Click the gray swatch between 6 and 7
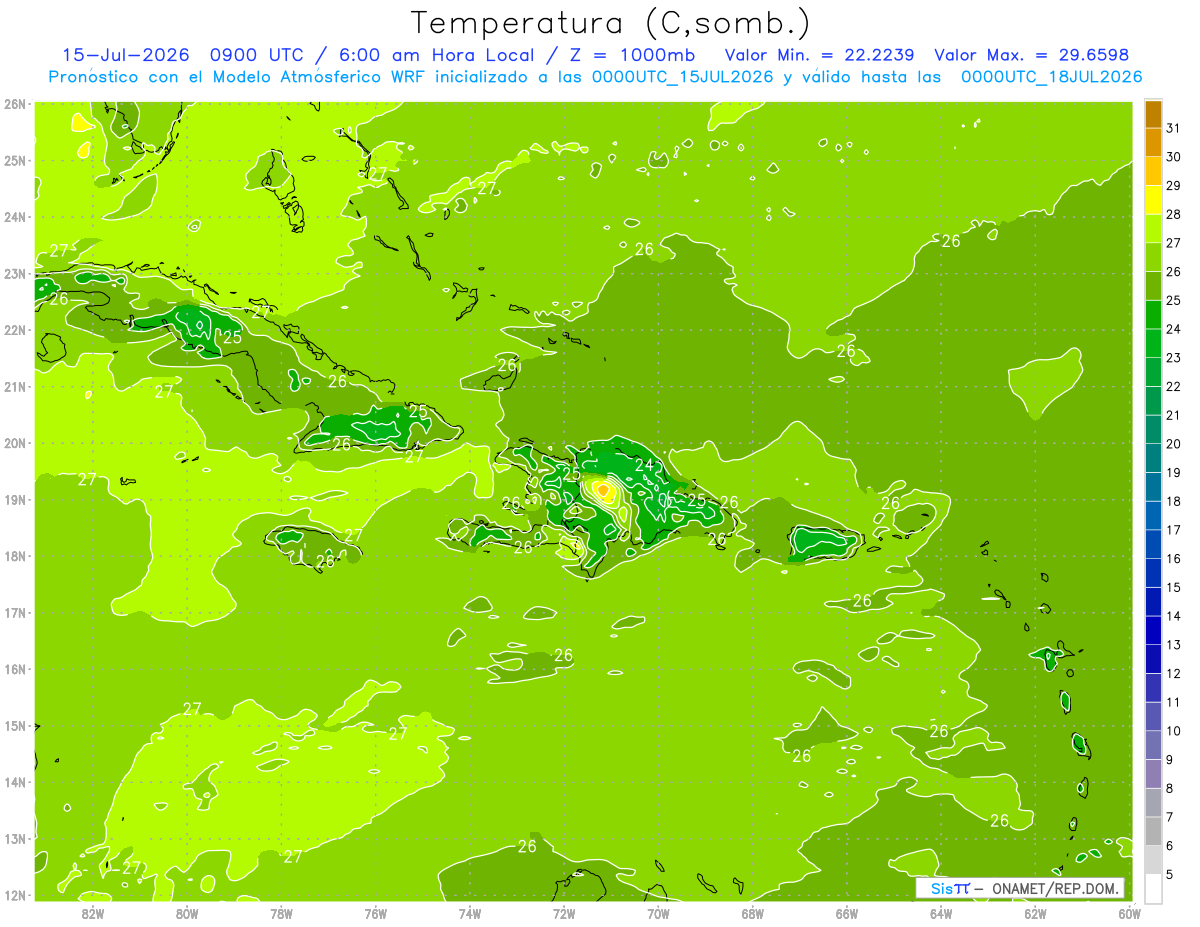This screenshot has width=1200, height=927. [1153, 830]
